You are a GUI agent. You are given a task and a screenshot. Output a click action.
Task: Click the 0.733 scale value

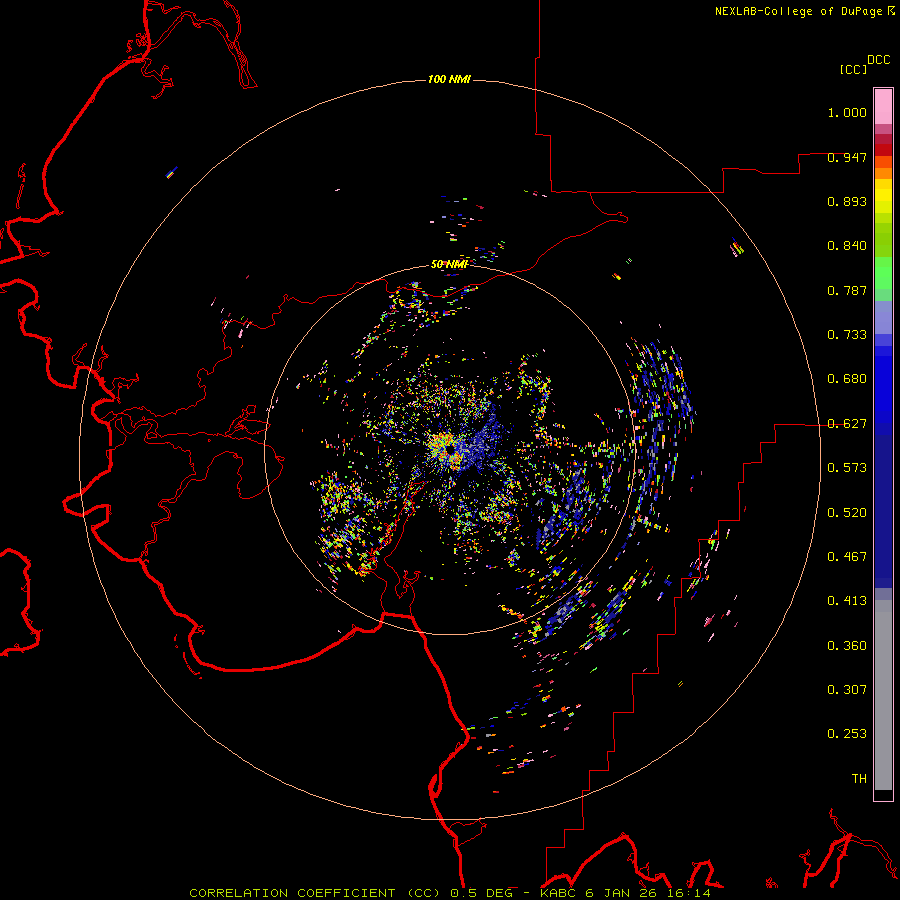coord(847,334)
